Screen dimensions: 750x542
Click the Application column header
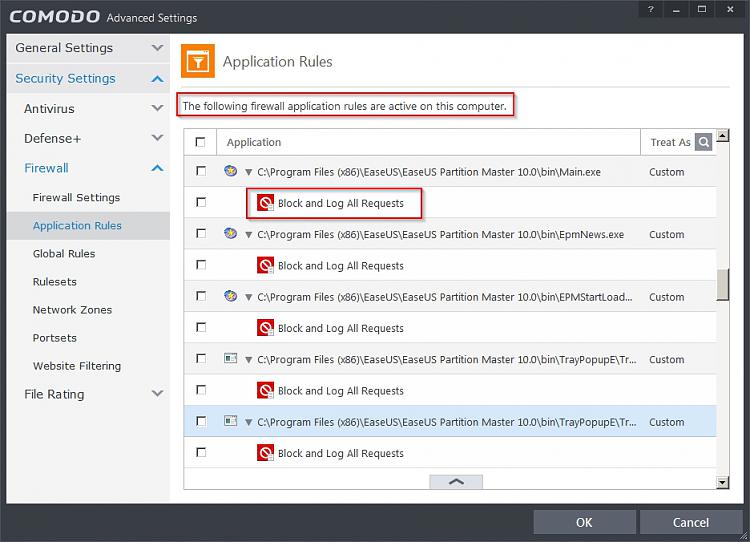click(428, 142)
